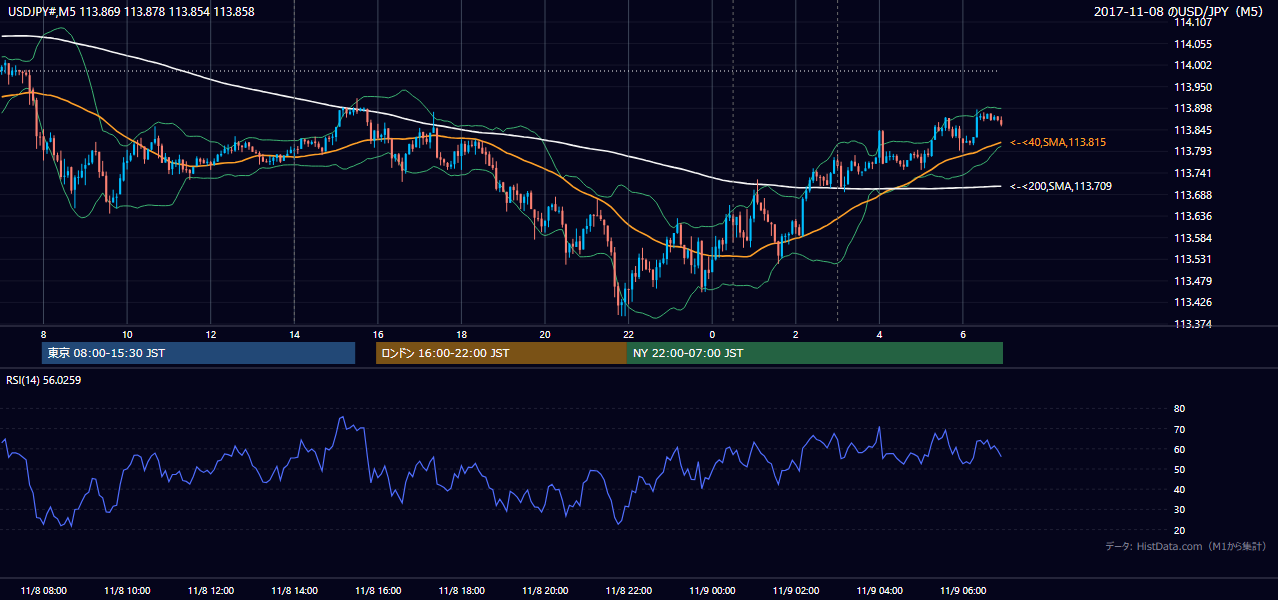The image size is (1278, 600).
Task: Click hour tick 18 under price chart
Action: click(x=461, y=334)
